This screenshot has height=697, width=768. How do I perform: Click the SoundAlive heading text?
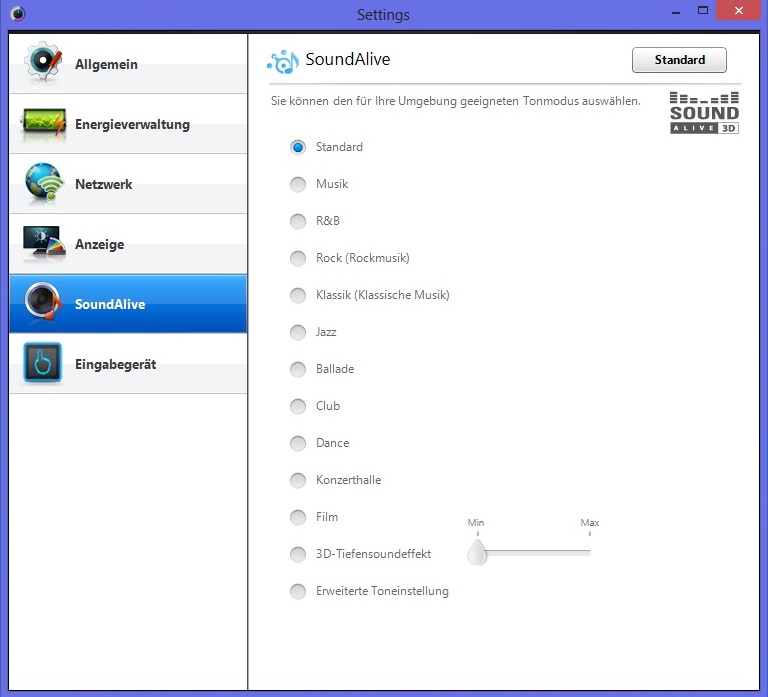pyautogui.click(x=348, y=59)
